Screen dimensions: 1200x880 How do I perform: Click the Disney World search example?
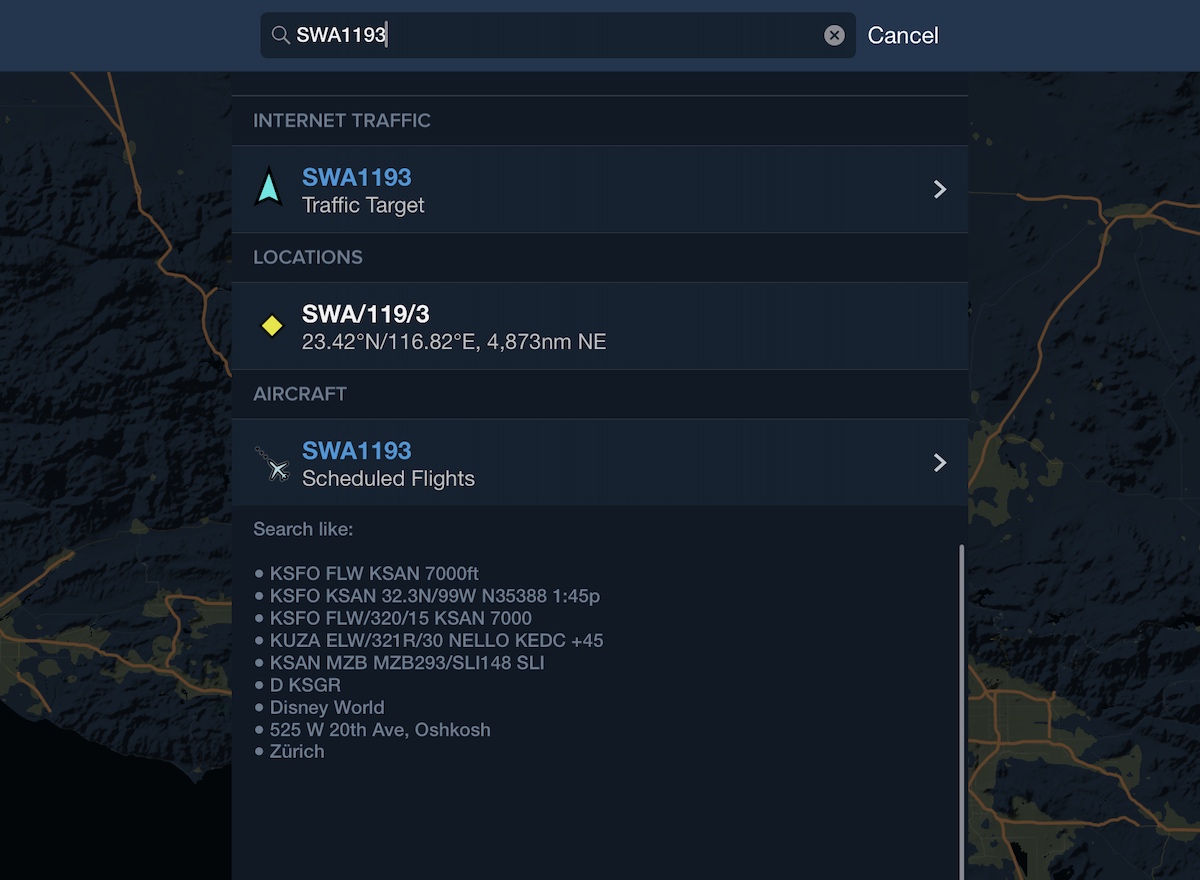[326, 707]
